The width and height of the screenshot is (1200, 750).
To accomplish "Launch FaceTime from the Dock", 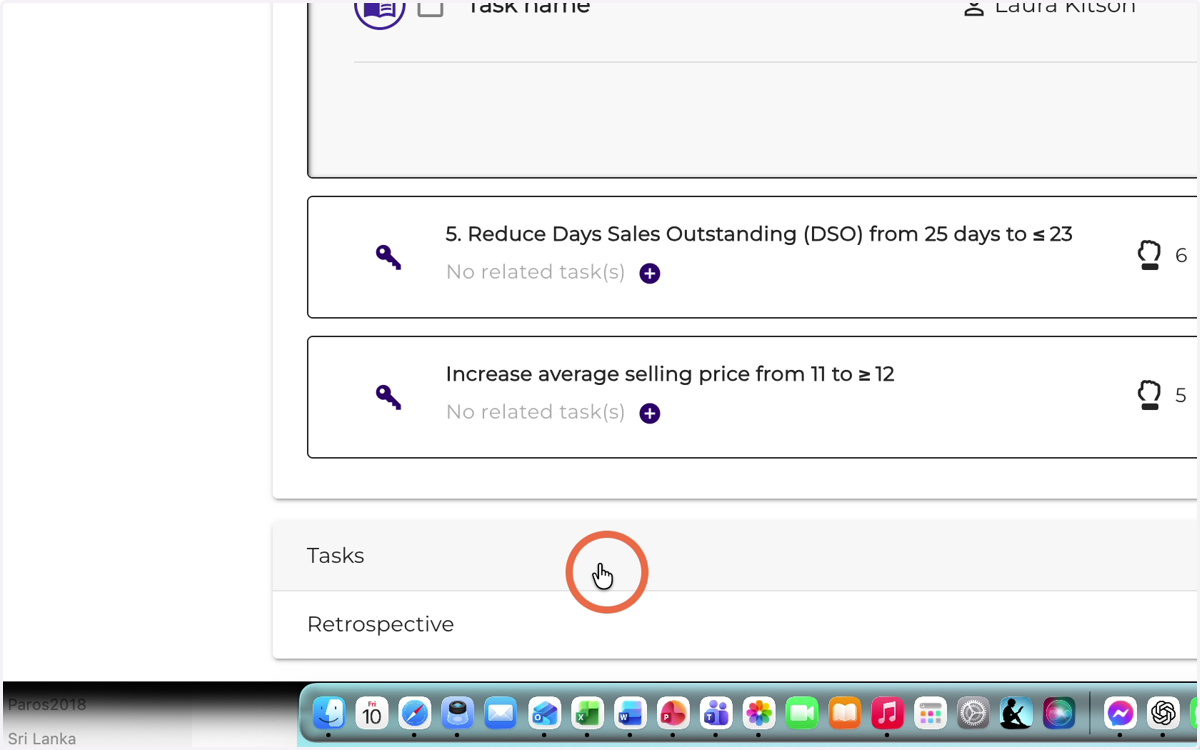I will [x=802, y=713].
